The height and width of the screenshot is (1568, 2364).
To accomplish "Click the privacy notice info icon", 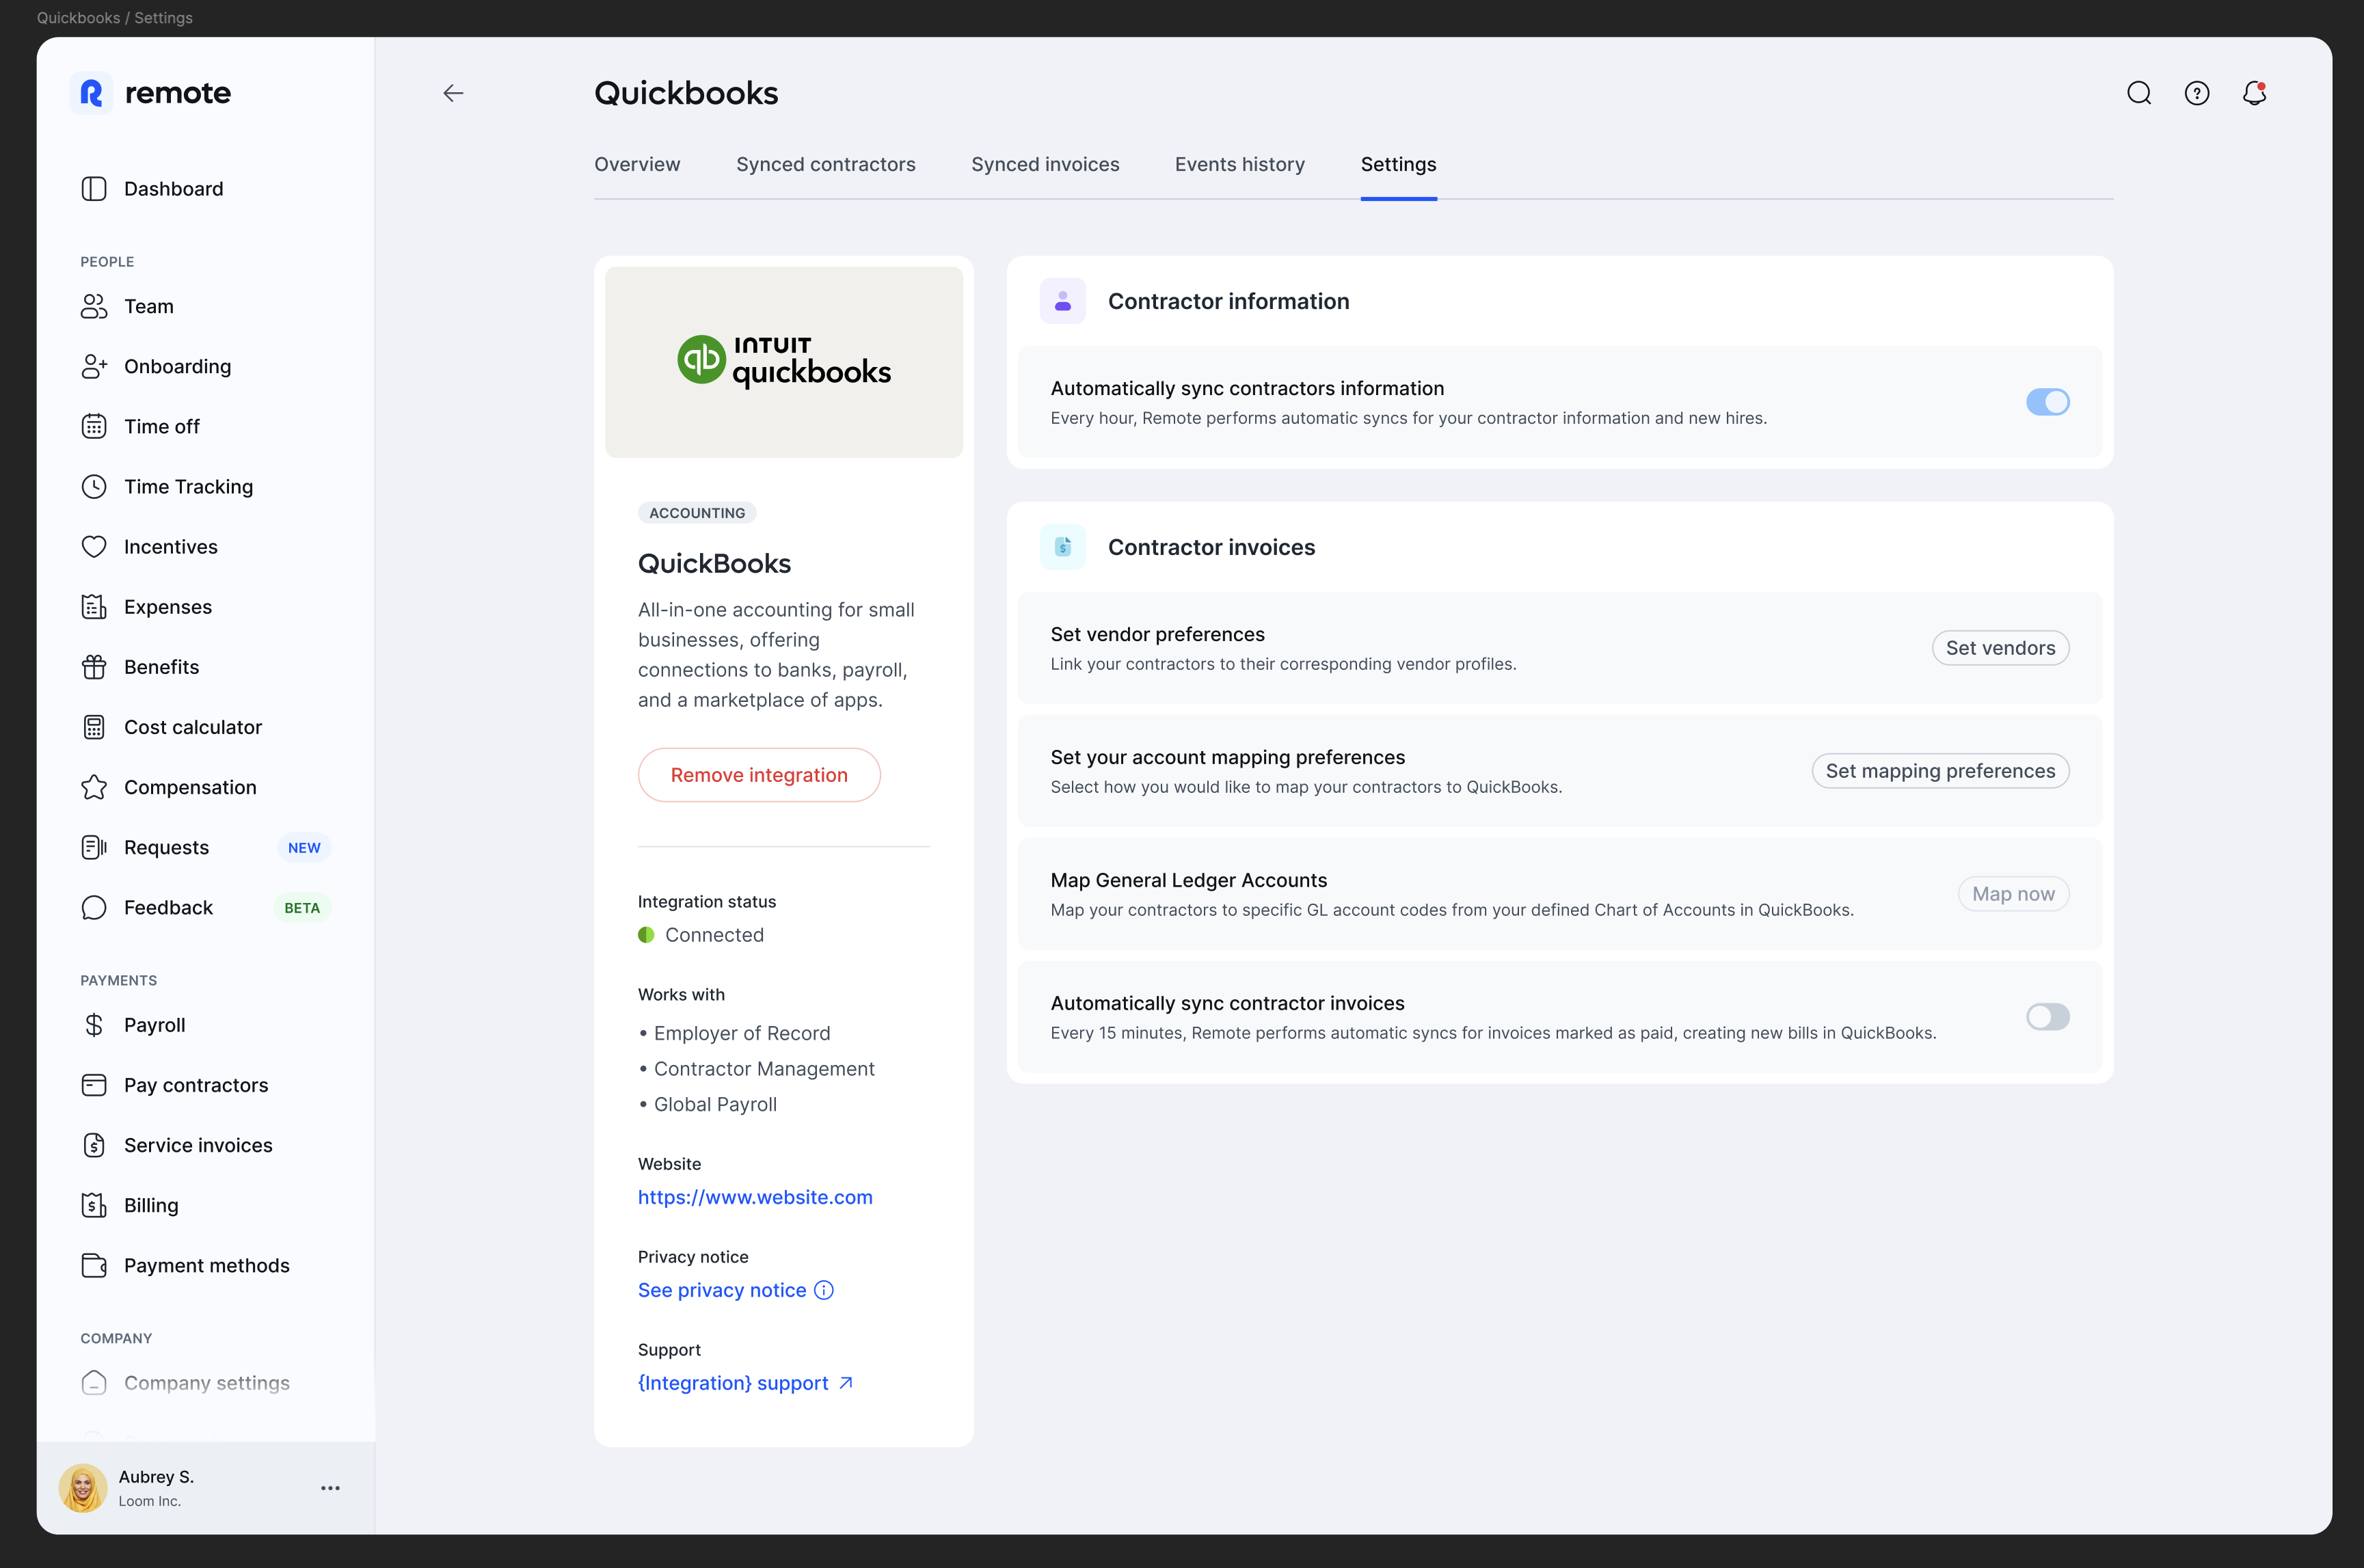I will [824, 1290].
